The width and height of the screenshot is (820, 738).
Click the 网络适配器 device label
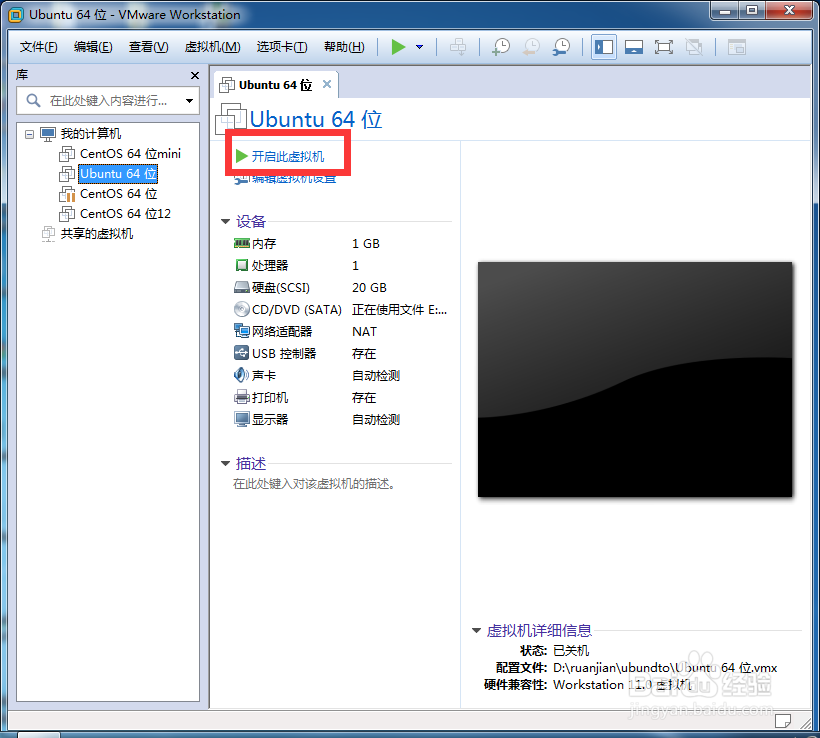[282, 332]
